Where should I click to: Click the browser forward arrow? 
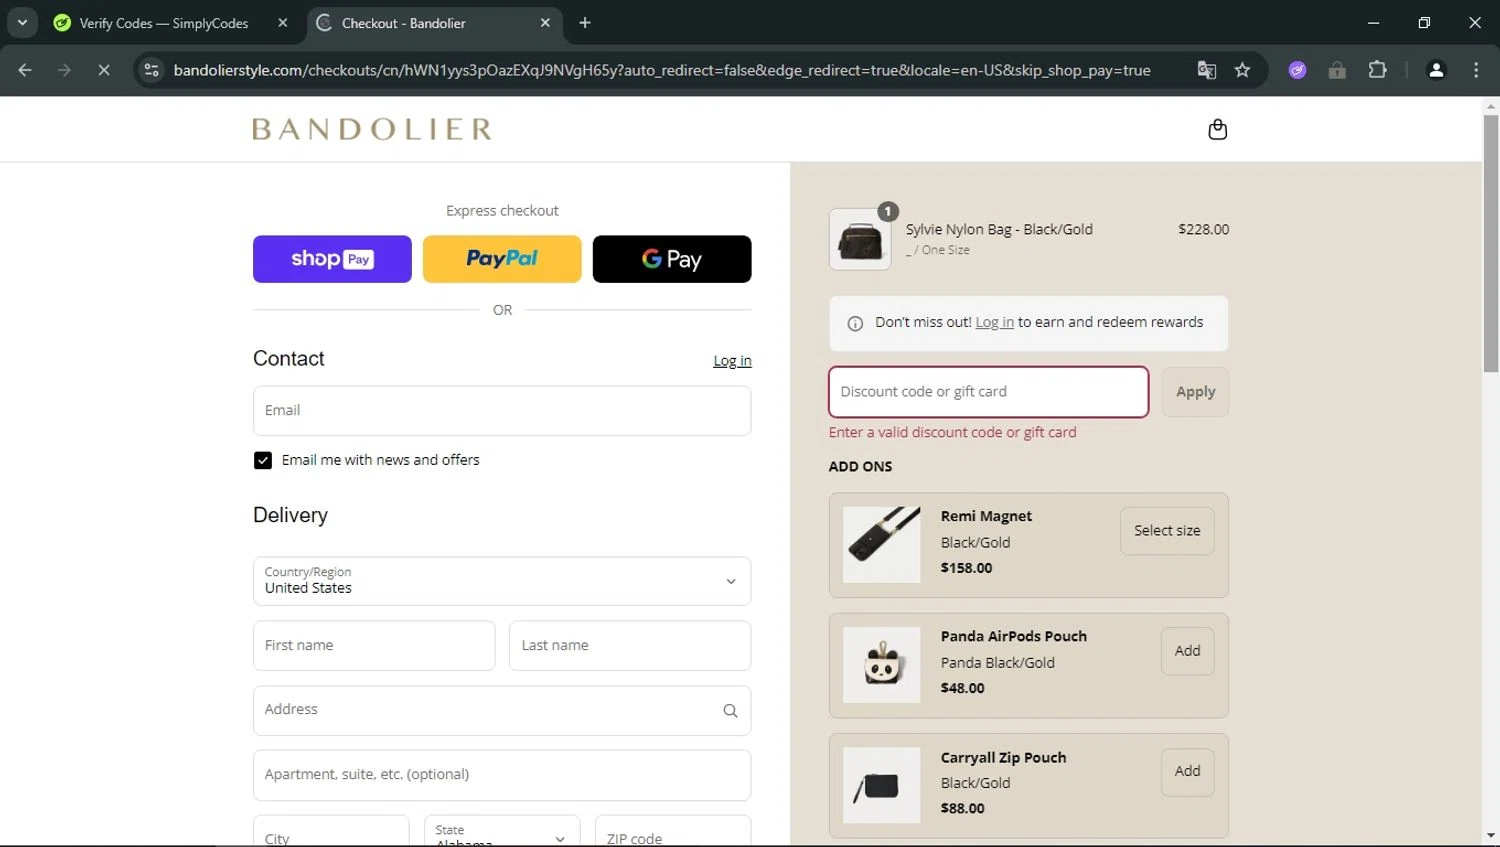(64, 70)
